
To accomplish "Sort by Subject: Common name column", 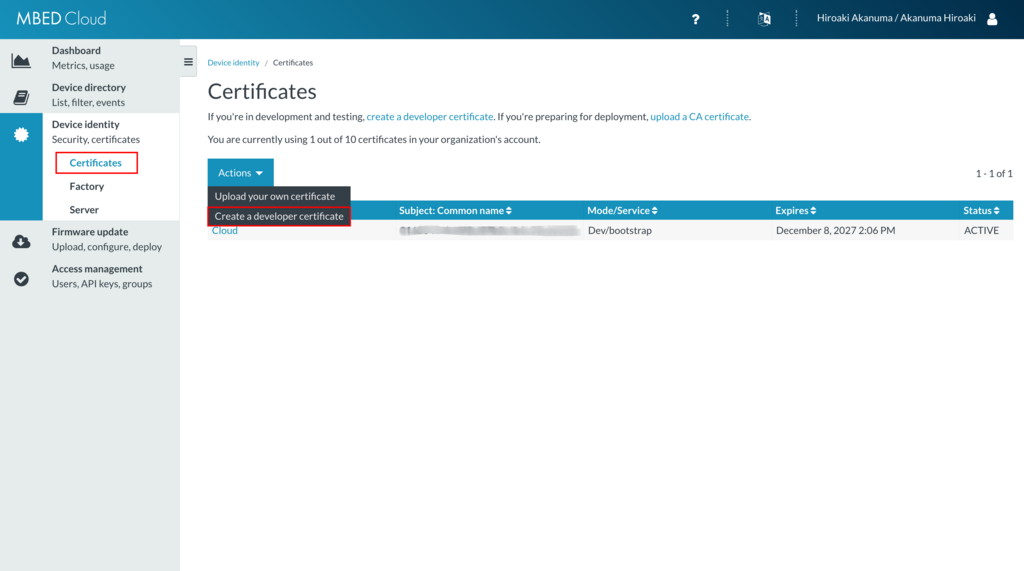I will tap(455, 210).
